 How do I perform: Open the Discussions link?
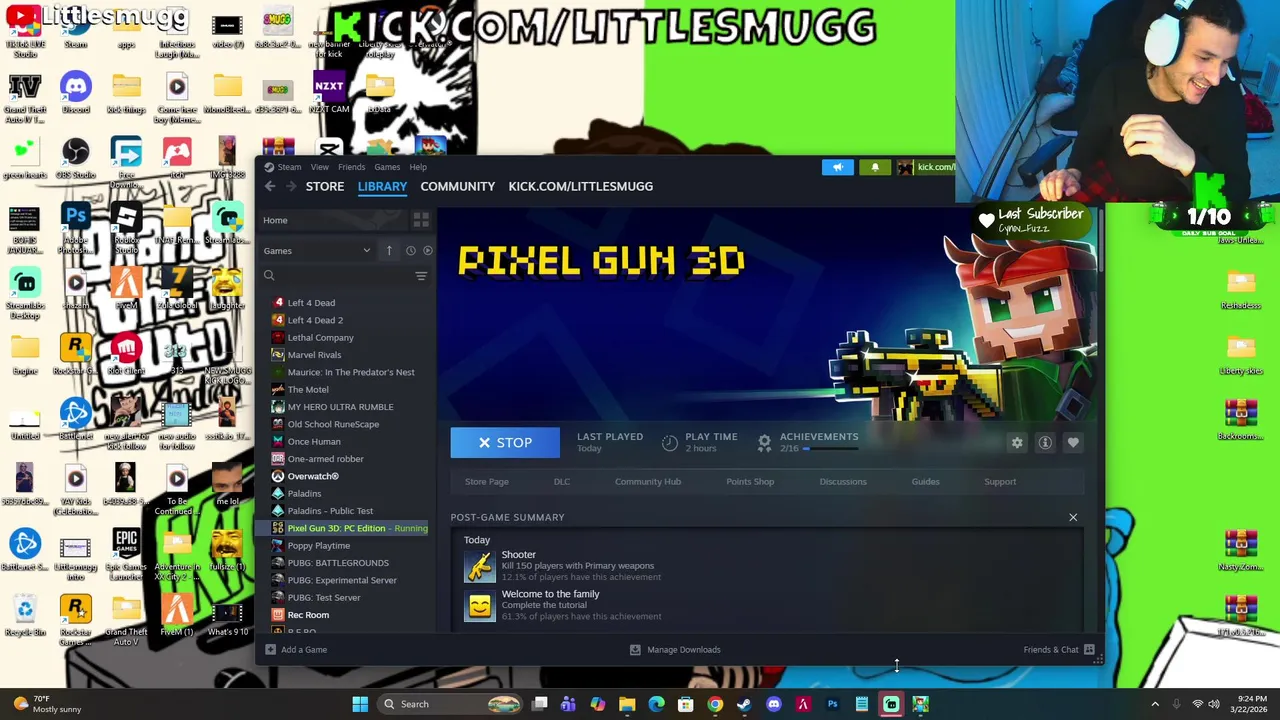click(x=843, y=482)
